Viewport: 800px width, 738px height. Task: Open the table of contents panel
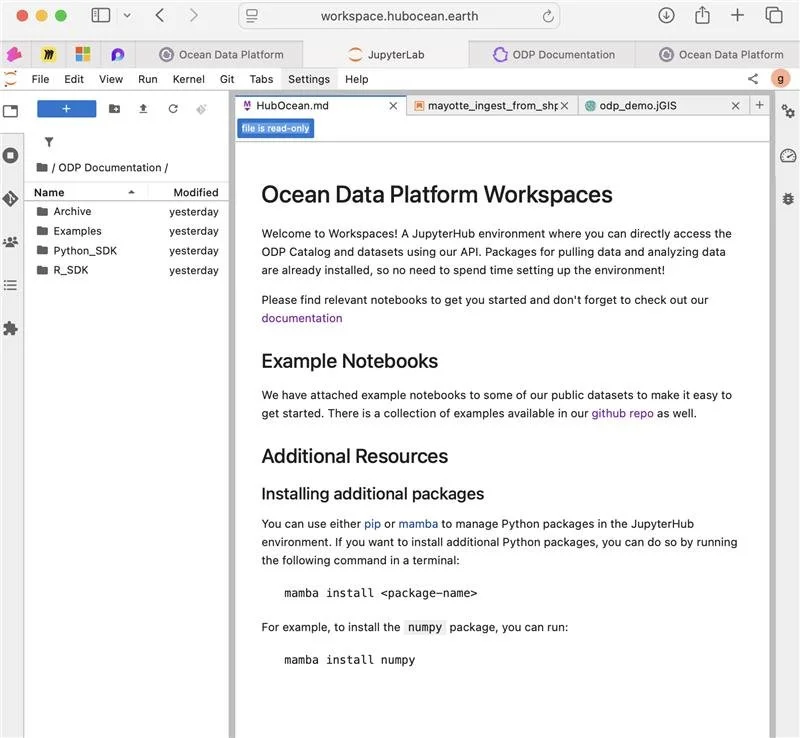tap(10, 285)
